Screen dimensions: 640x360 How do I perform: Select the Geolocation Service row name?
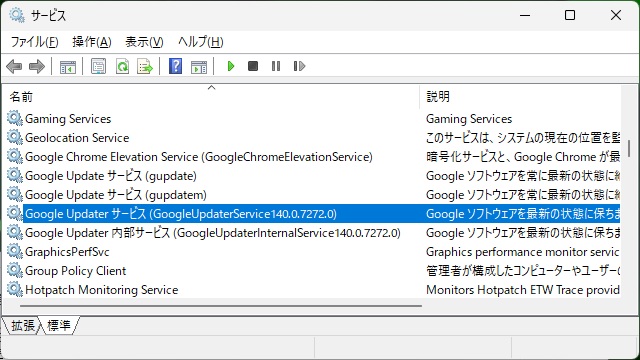[x=77, y=138]
